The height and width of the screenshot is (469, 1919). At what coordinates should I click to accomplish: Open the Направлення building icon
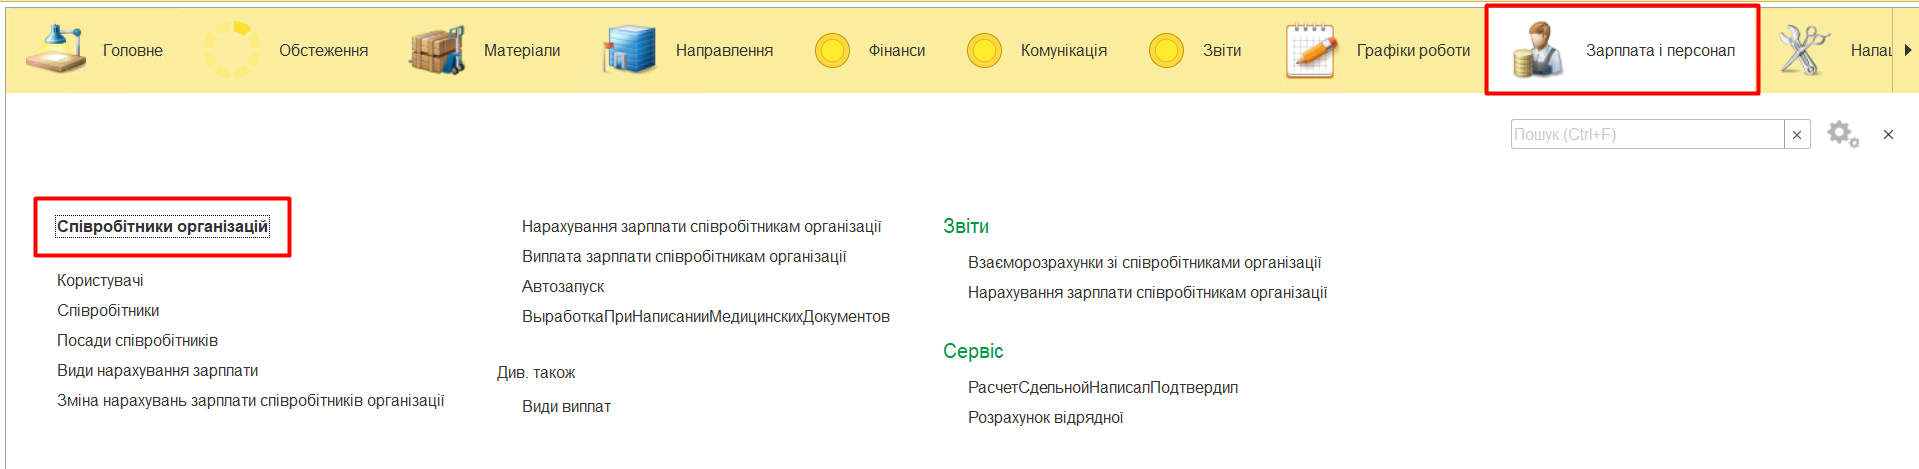point(629,50)
